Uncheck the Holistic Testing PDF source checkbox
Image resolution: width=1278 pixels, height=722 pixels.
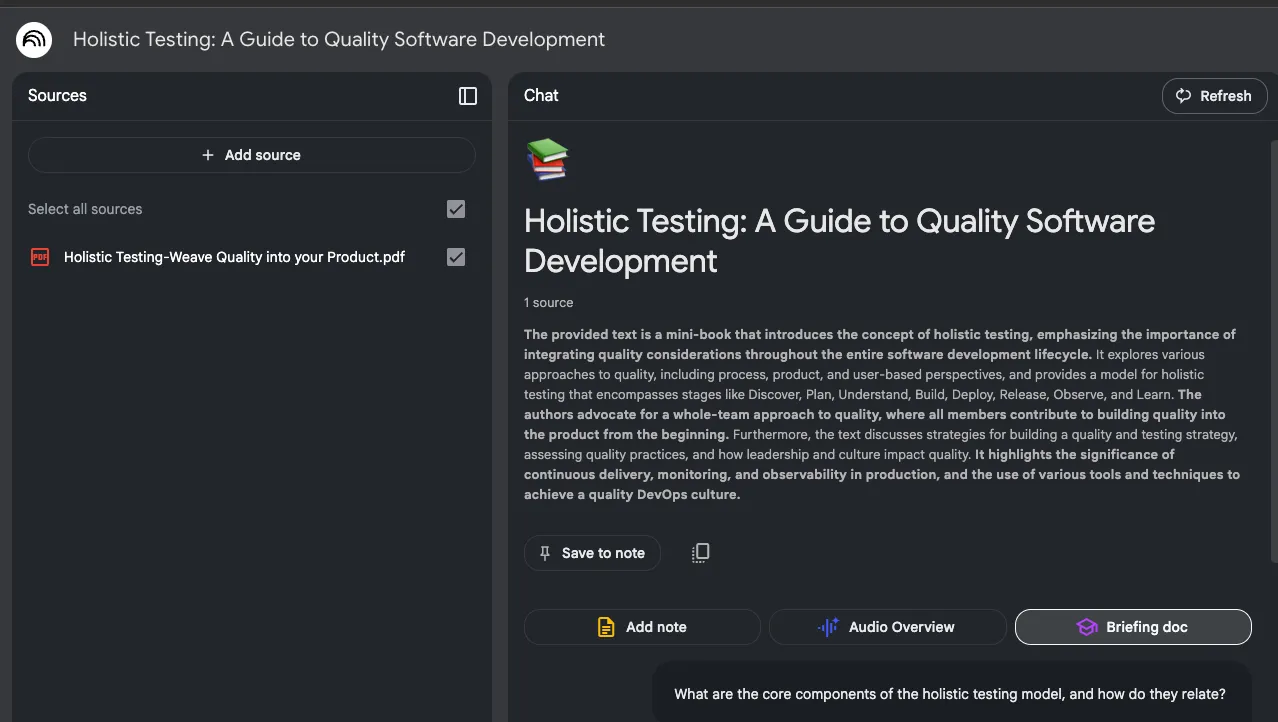pos(456,257)
